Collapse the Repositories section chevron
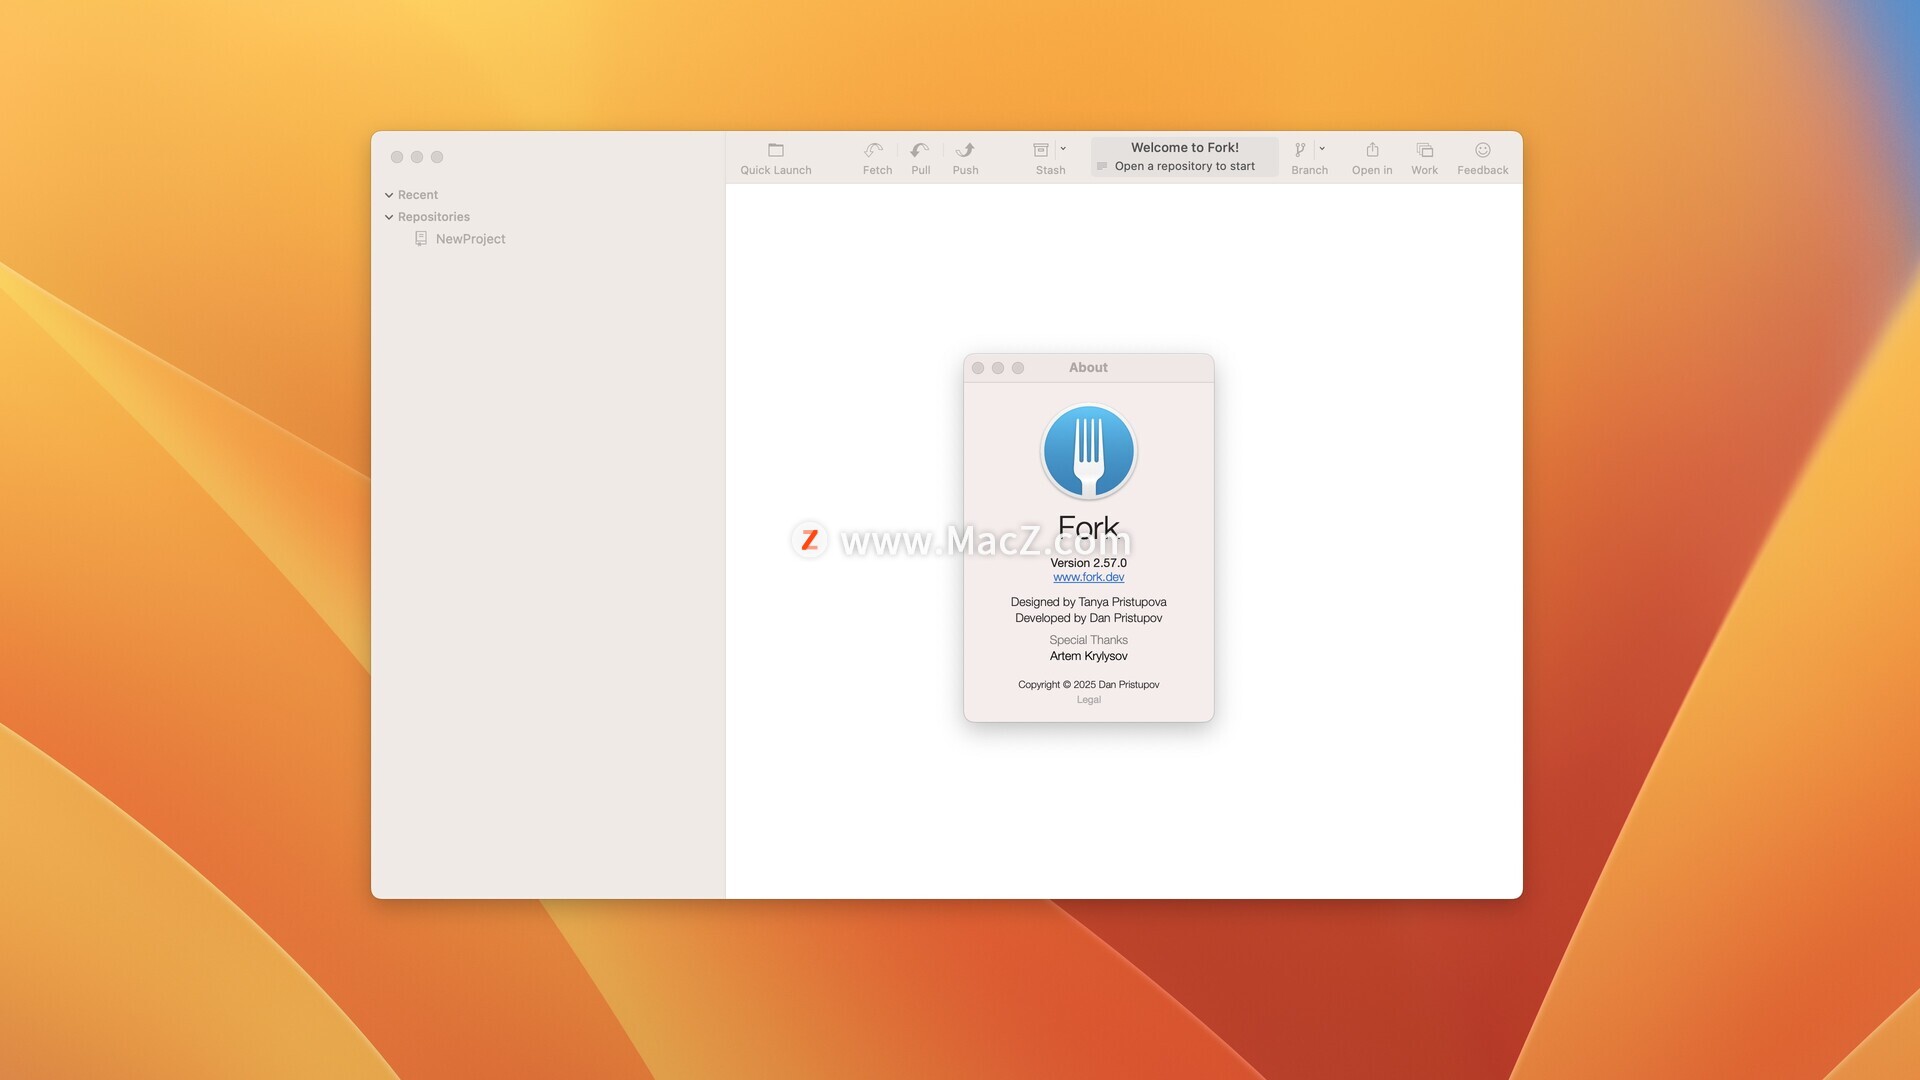This screenshot has height=1080, width=1920. (389, 217)
